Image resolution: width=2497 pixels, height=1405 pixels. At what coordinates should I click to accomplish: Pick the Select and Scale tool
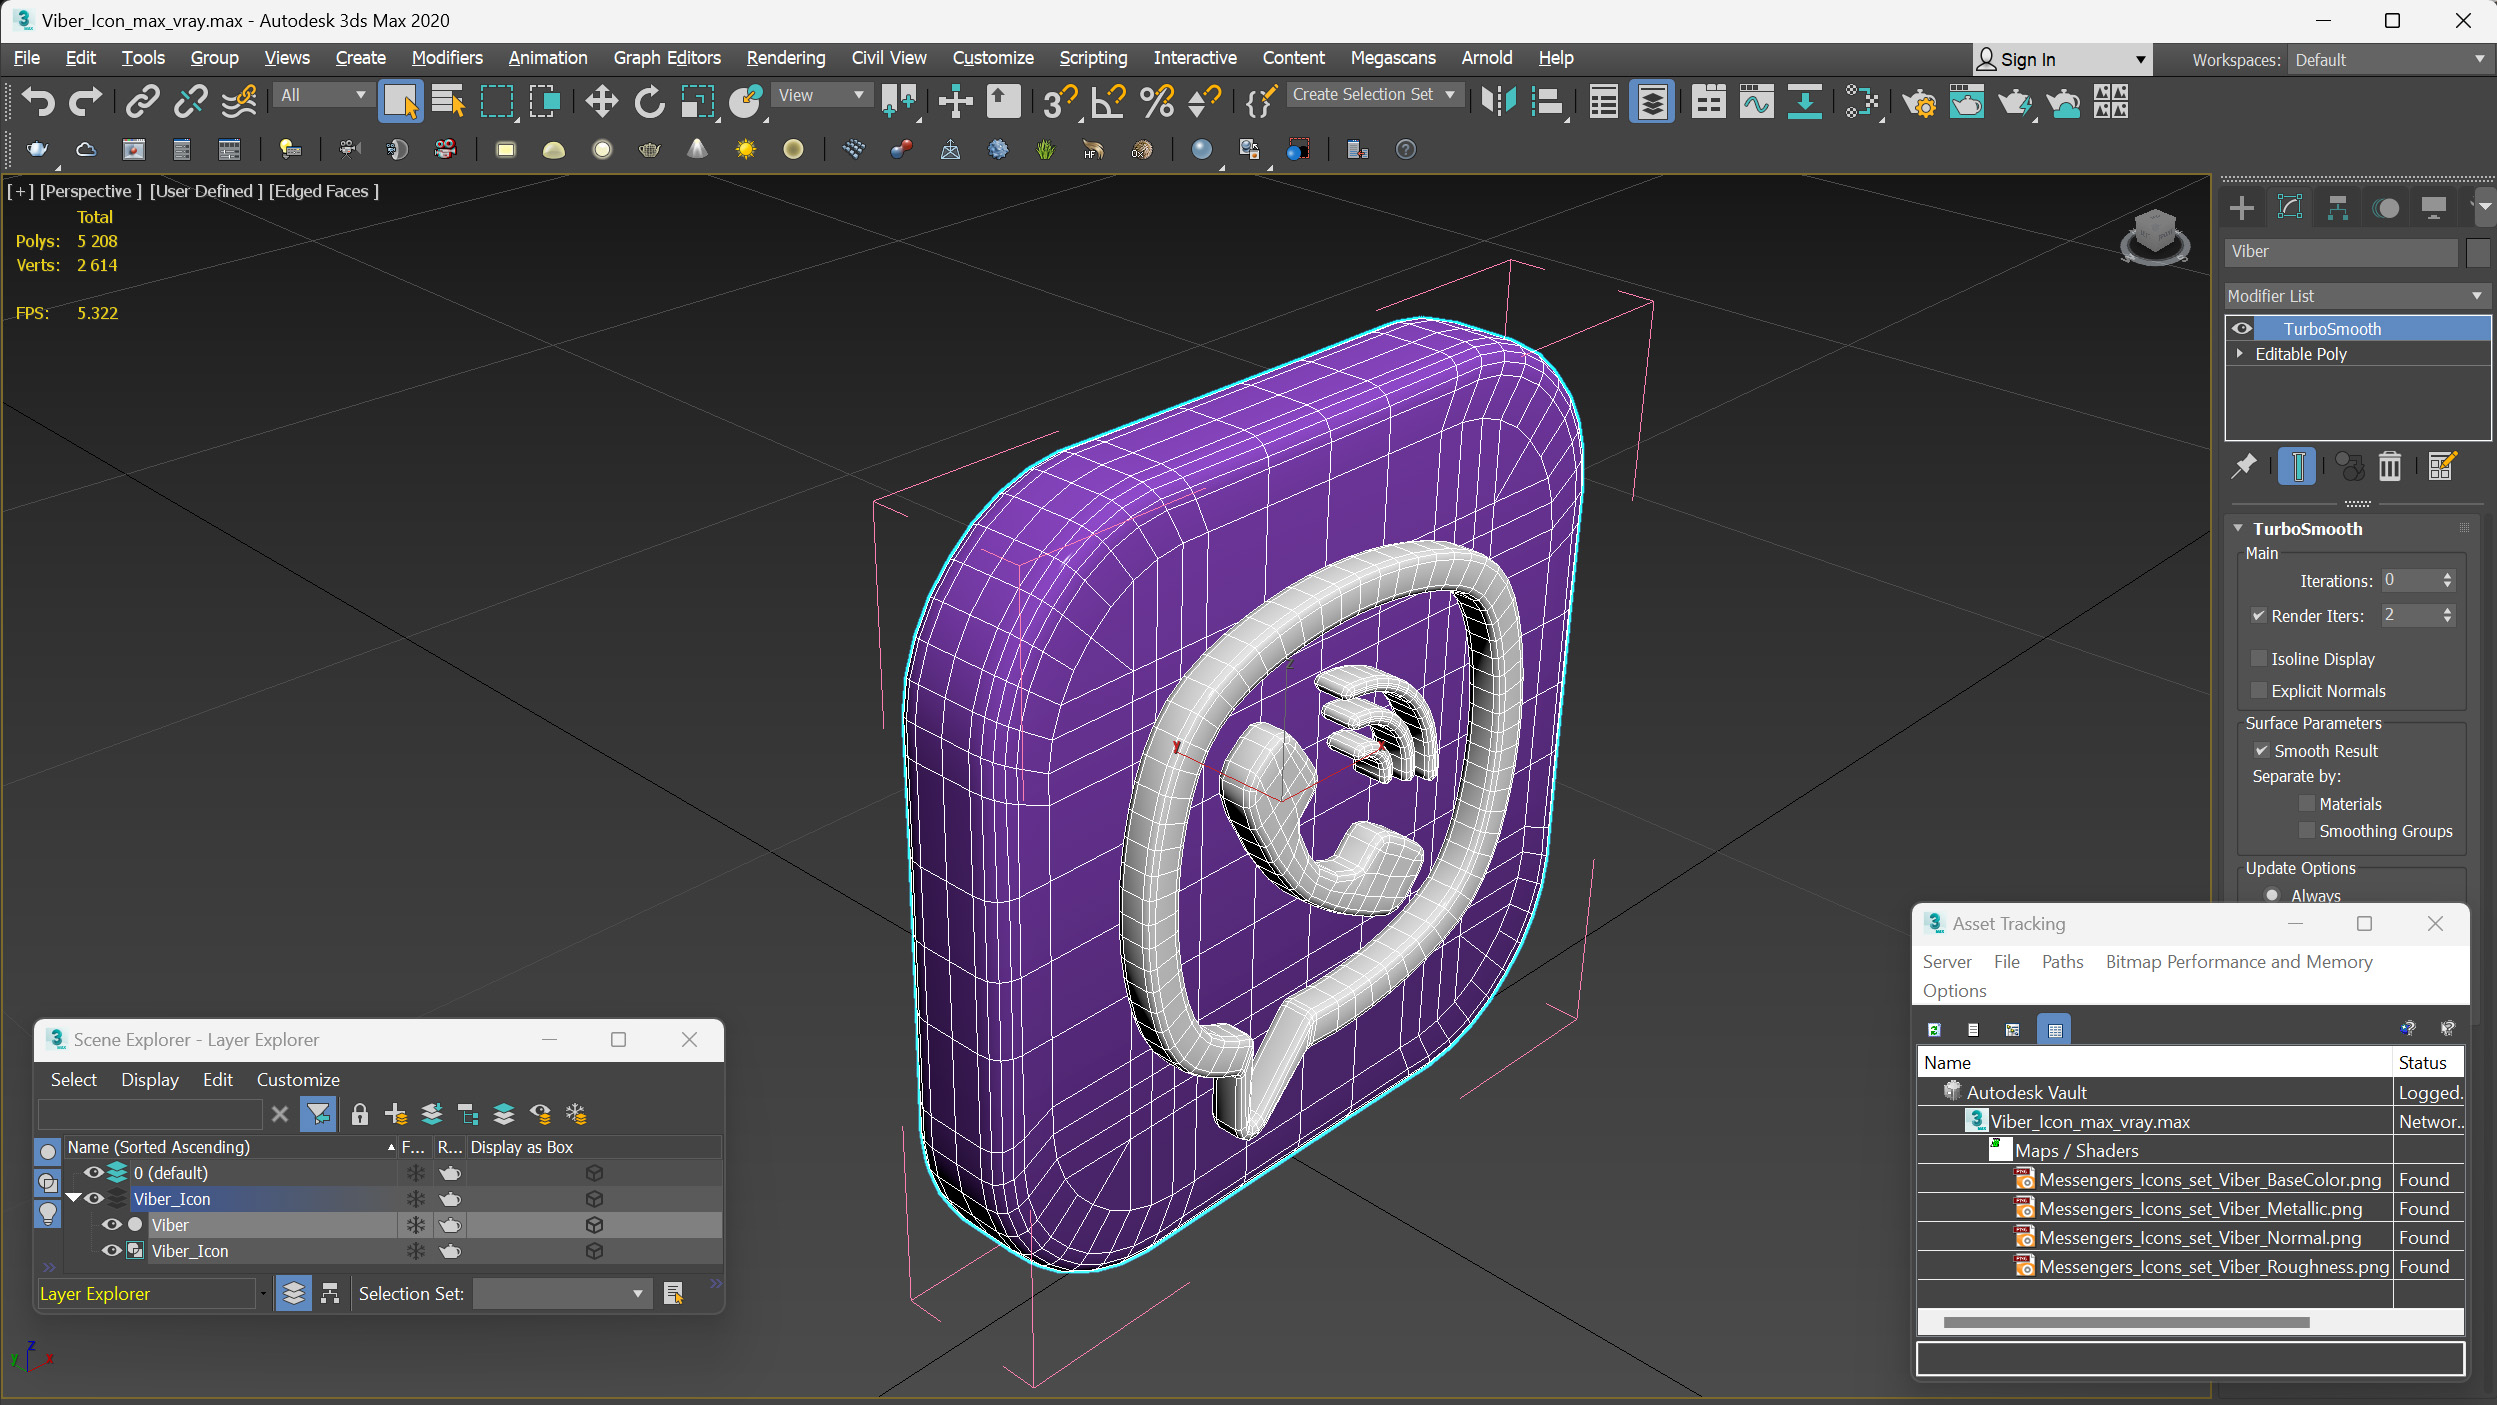[x=697, y=101]
